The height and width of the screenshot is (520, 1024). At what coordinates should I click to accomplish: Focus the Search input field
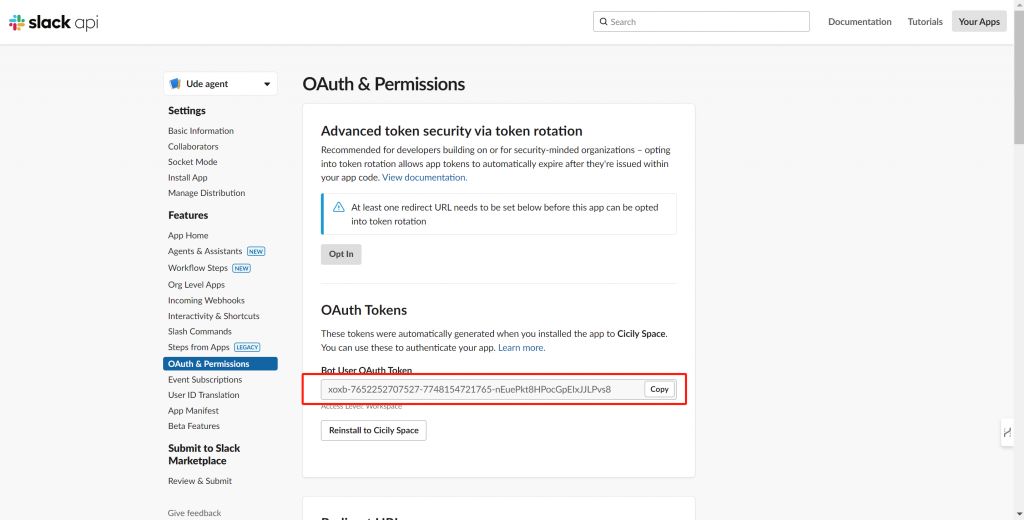pos(701,22)
